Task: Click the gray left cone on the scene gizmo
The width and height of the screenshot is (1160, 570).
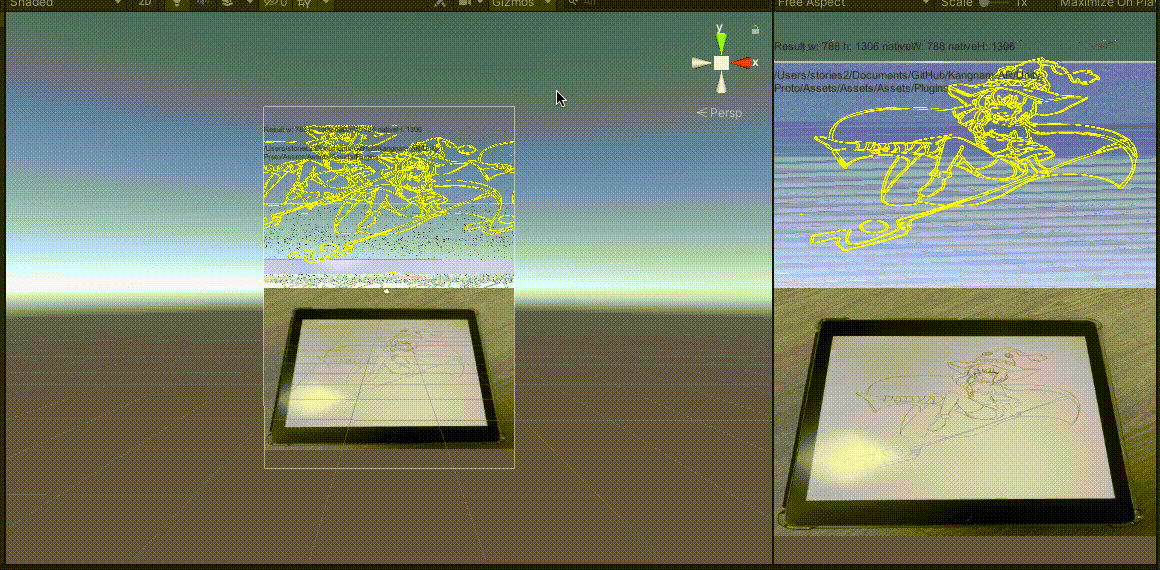Action: pyautogui.click(x=701, y=64)
